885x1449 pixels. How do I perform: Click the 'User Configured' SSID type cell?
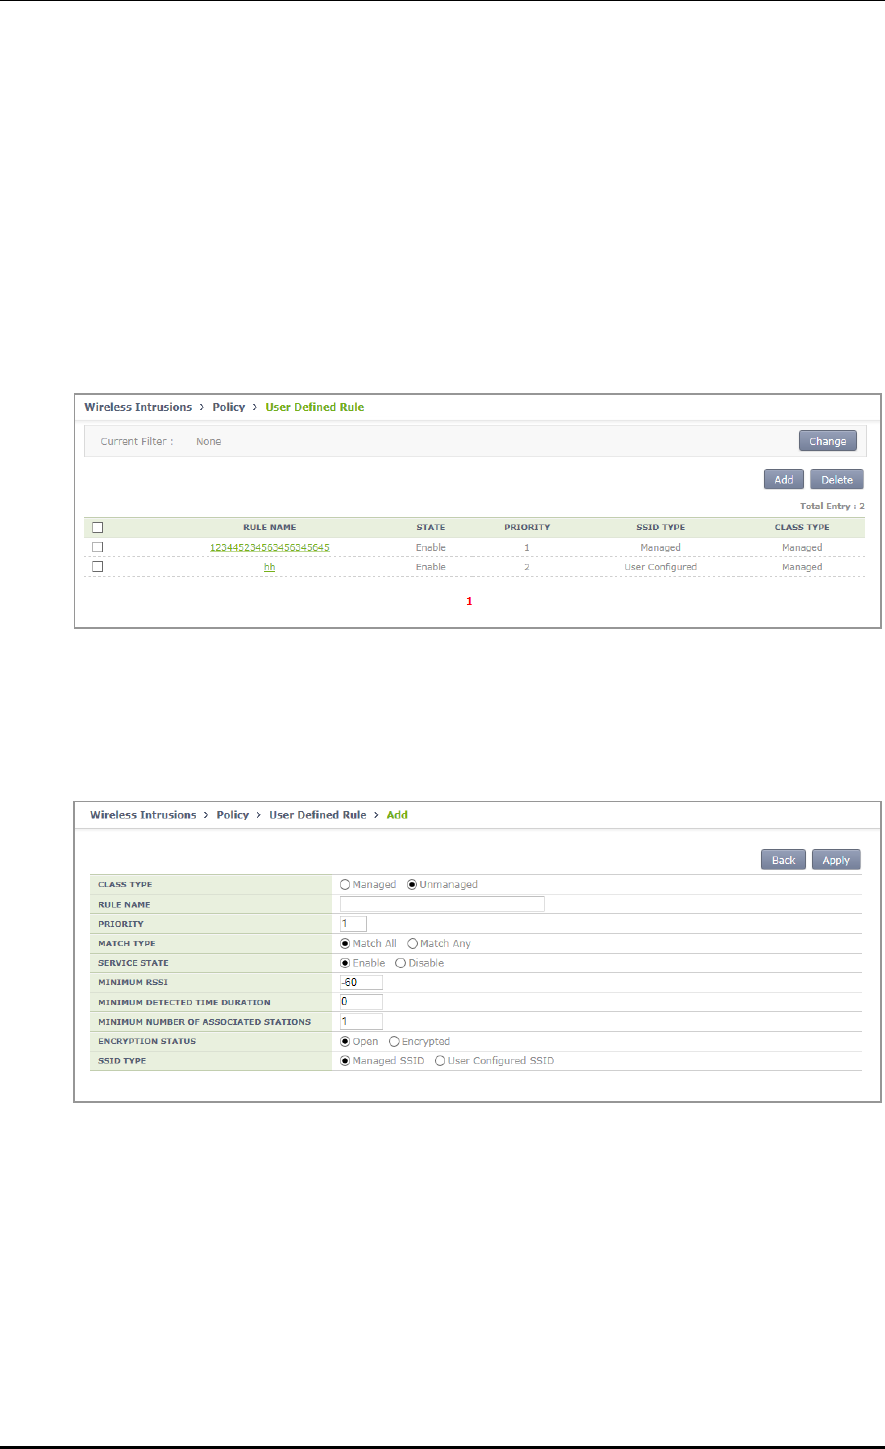[660, 567]
